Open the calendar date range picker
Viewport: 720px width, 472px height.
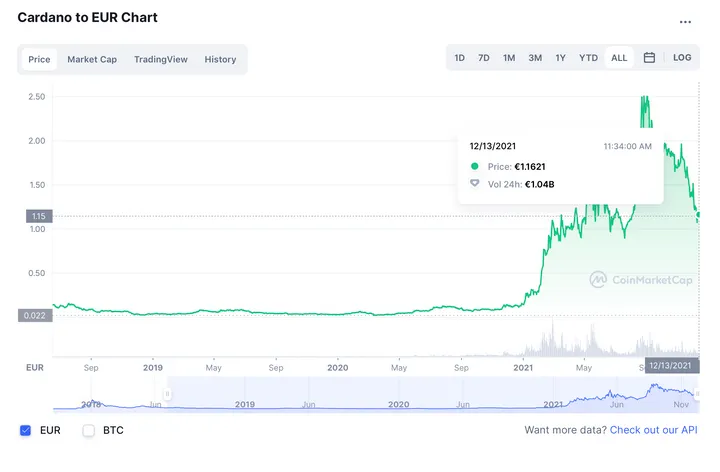click(x=649, y=58)
